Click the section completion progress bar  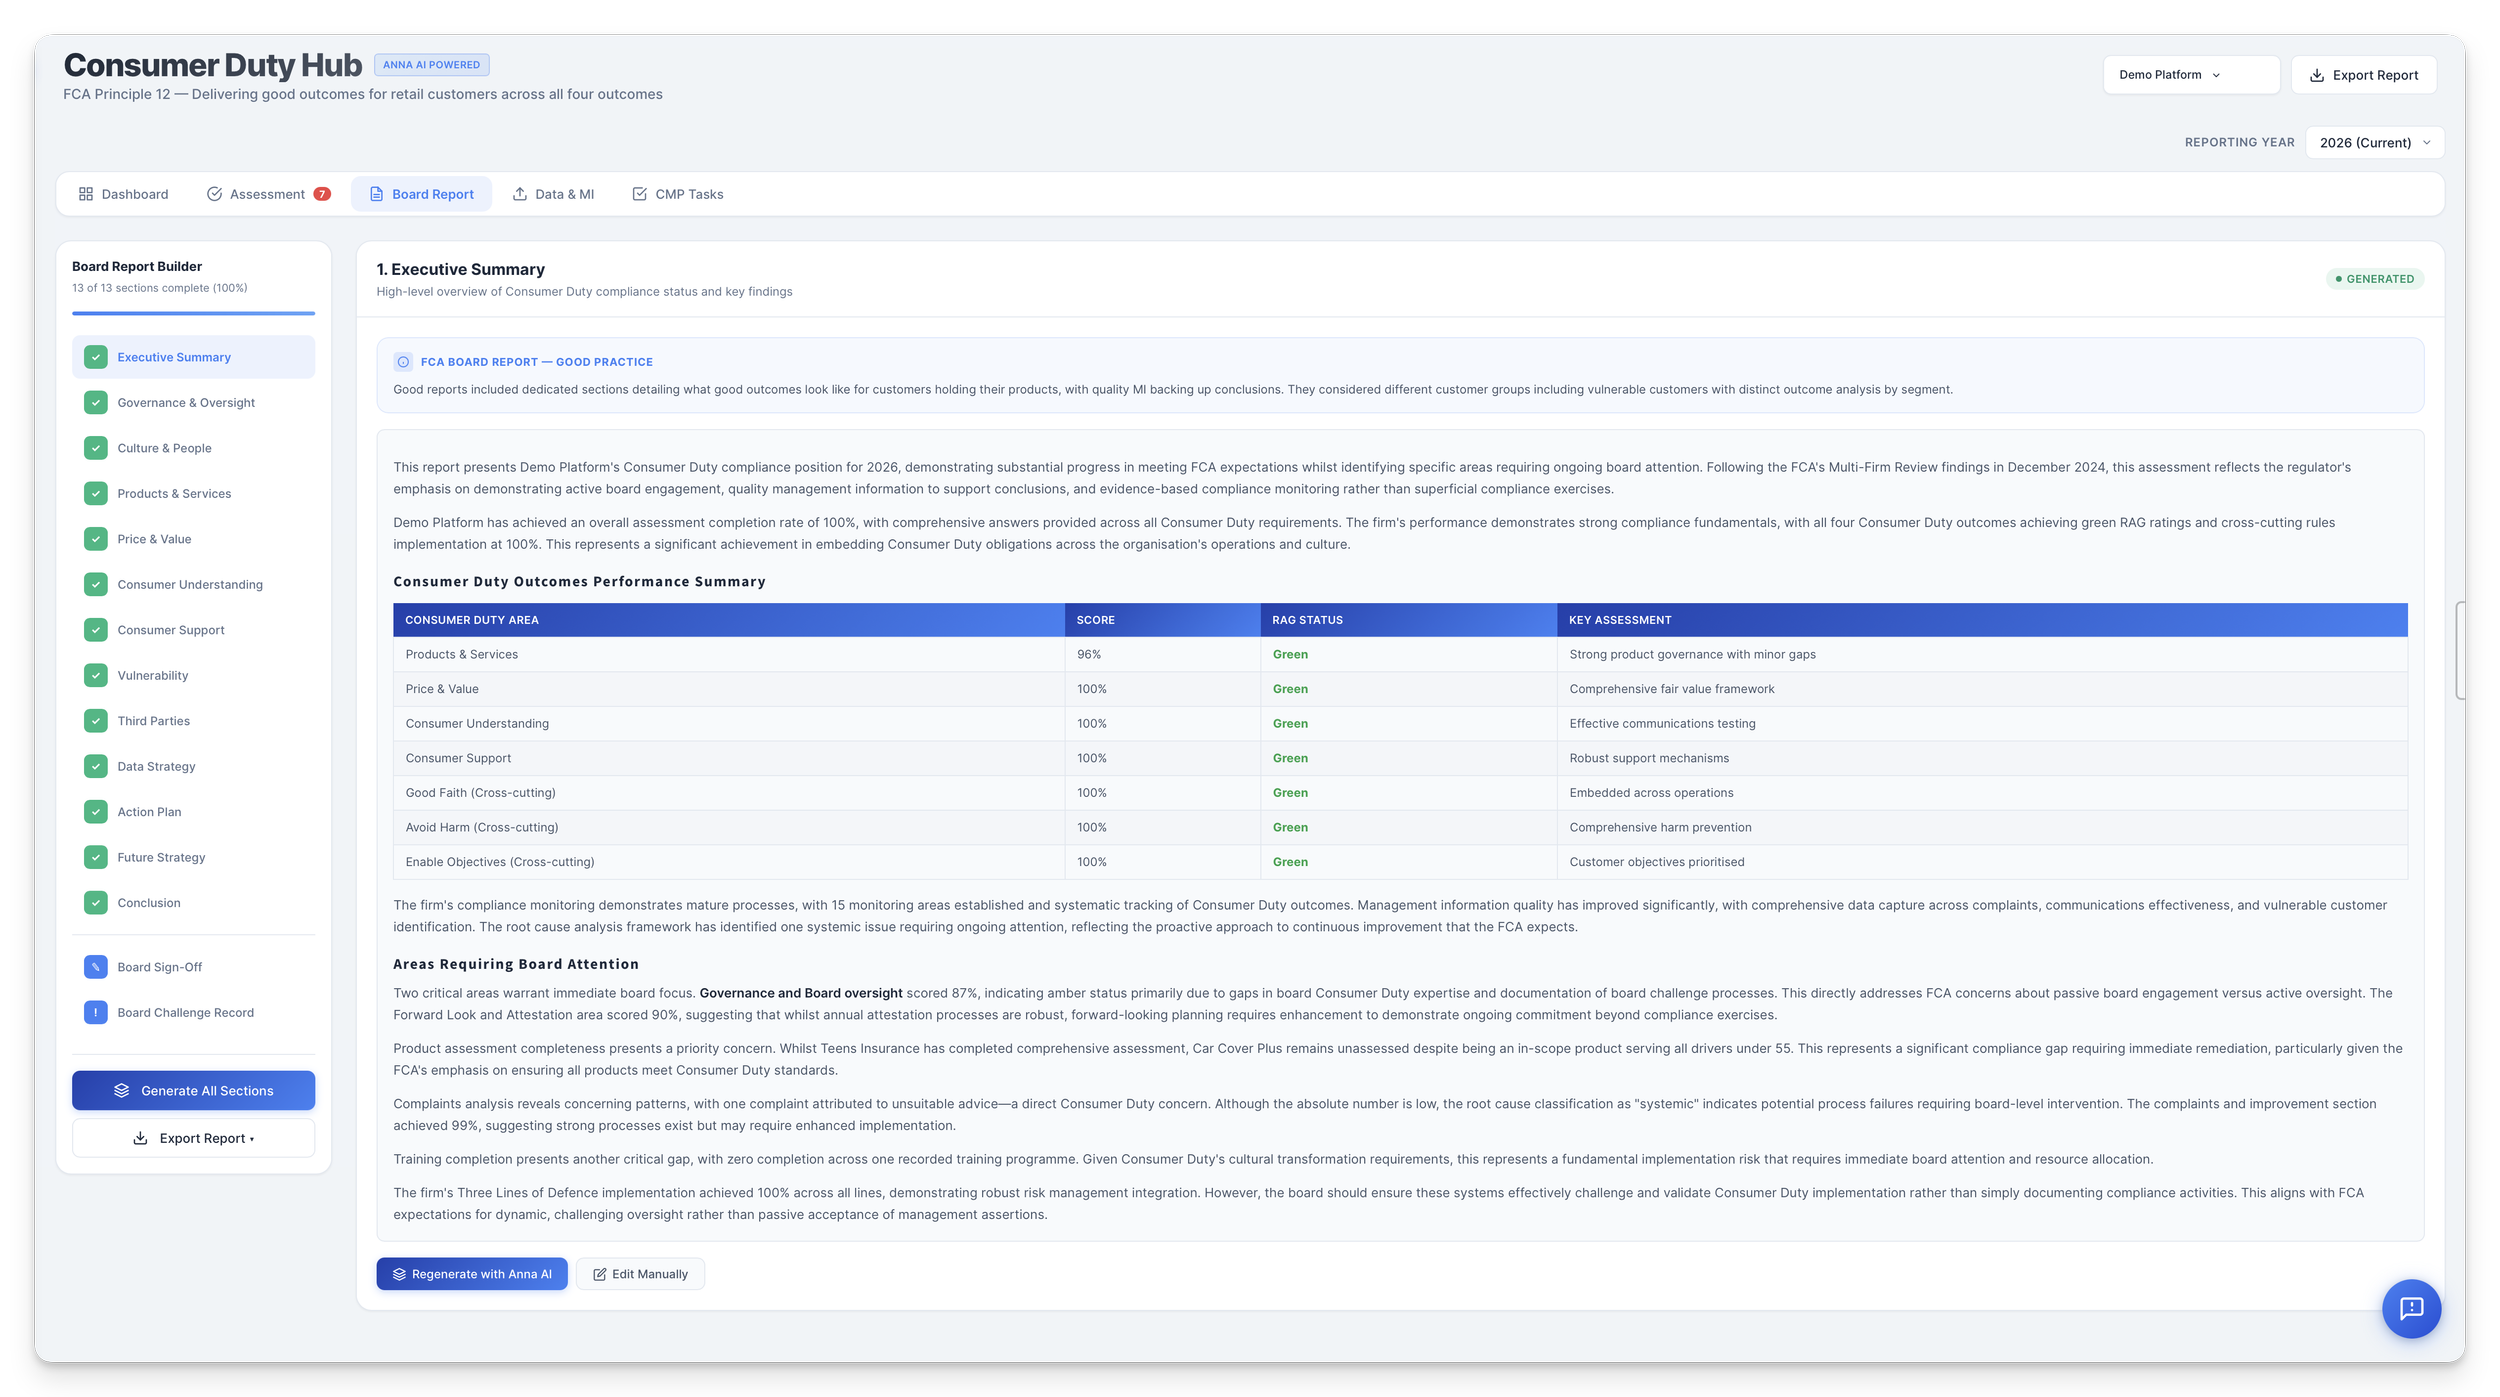click(193, 313)
